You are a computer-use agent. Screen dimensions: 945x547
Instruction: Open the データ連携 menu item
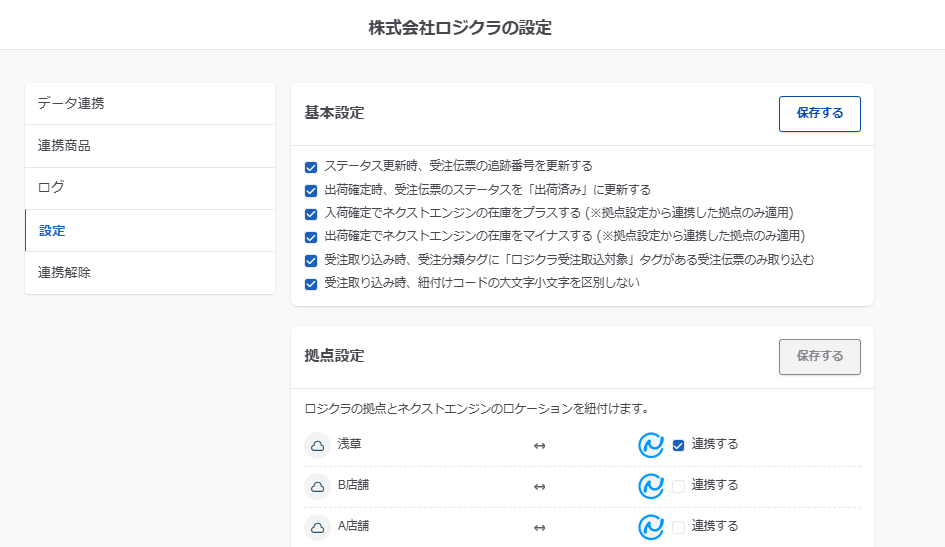tap(150, 103)
